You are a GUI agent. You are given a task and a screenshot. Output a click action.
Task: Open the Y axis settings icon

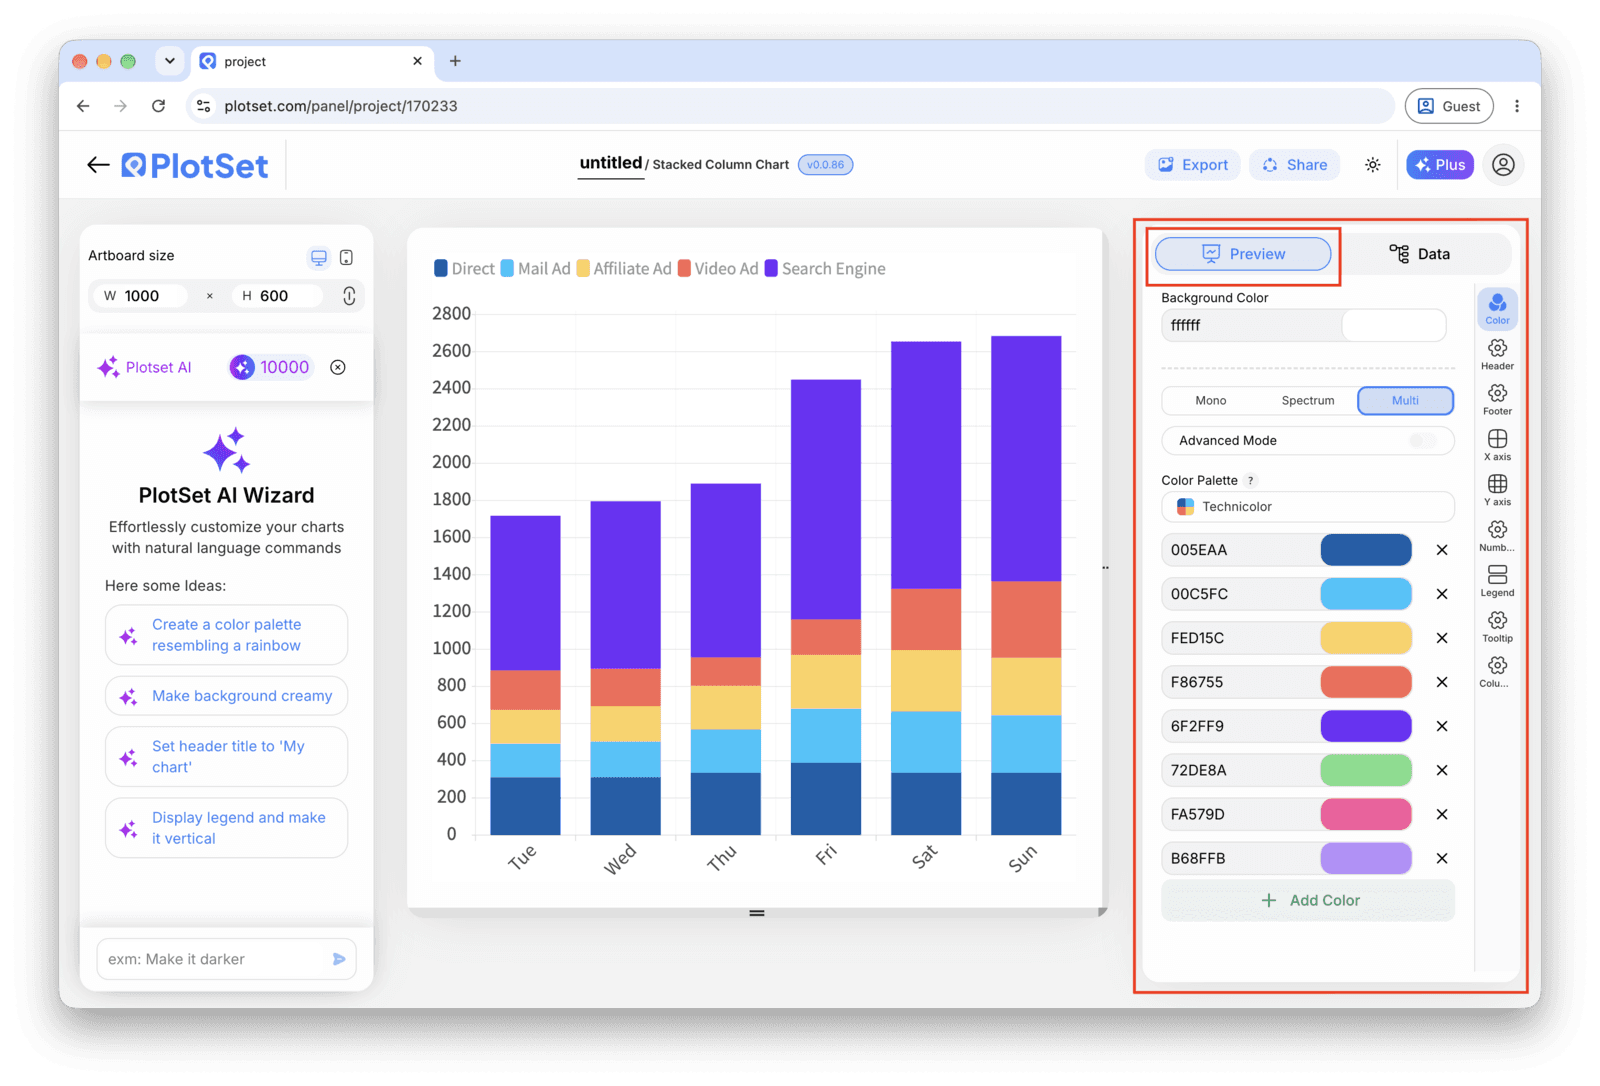[1497, 490]
